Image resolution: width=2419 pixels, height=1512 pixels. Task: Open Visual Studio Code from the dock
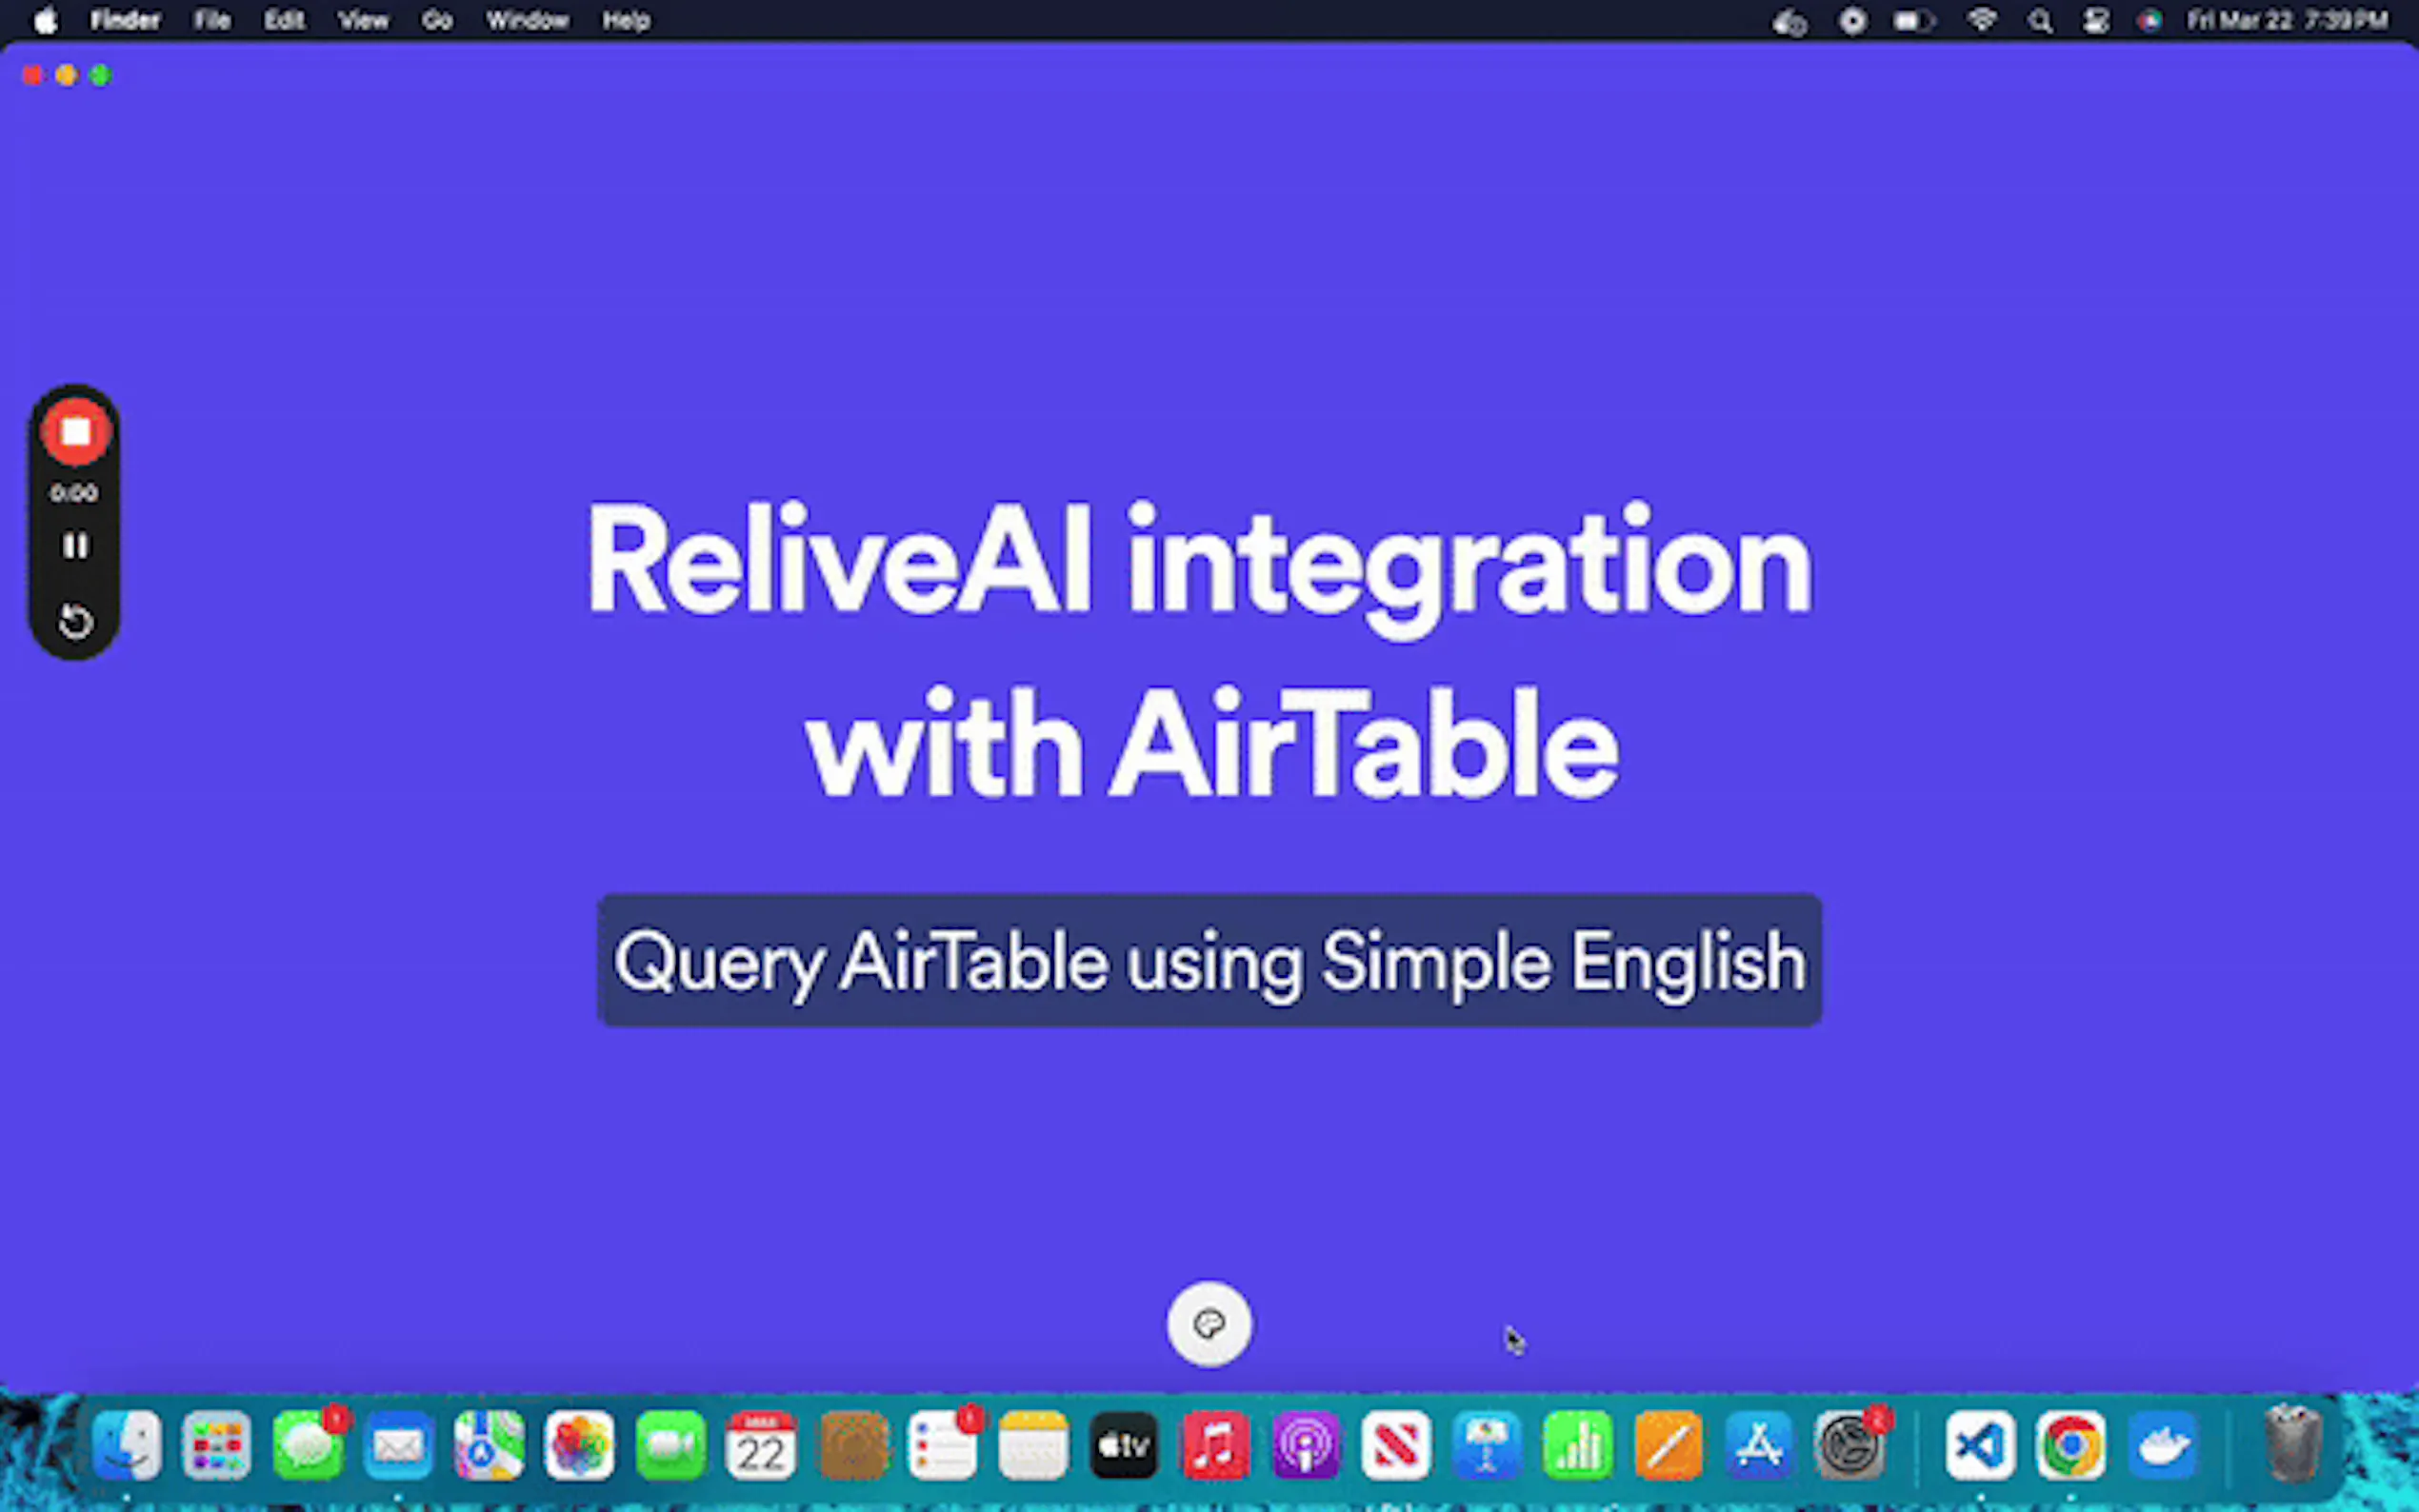pos(1979,1446)
